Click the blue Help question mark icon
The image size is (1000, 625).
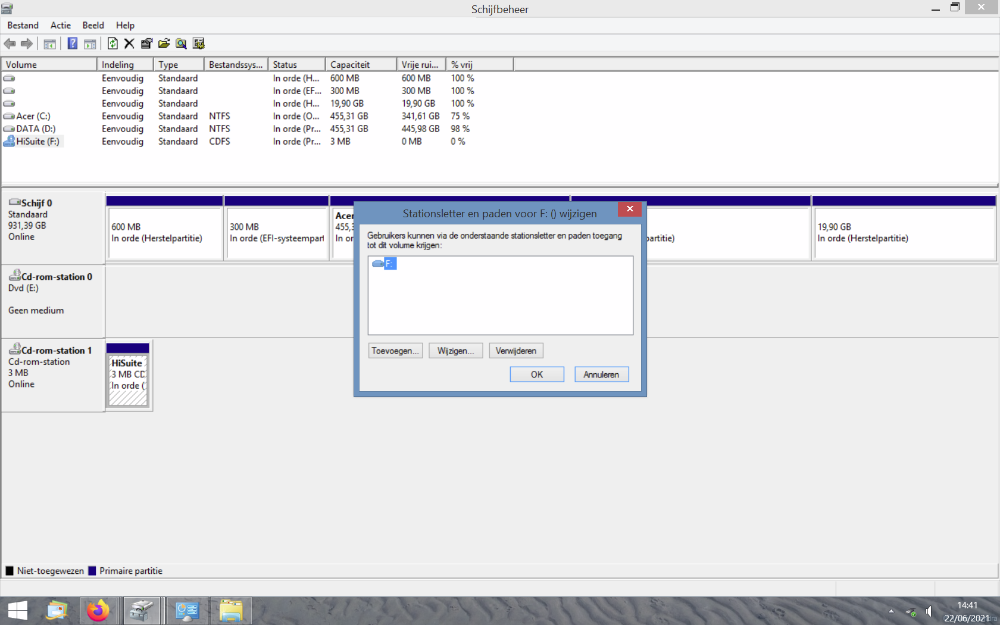point(72,44)
